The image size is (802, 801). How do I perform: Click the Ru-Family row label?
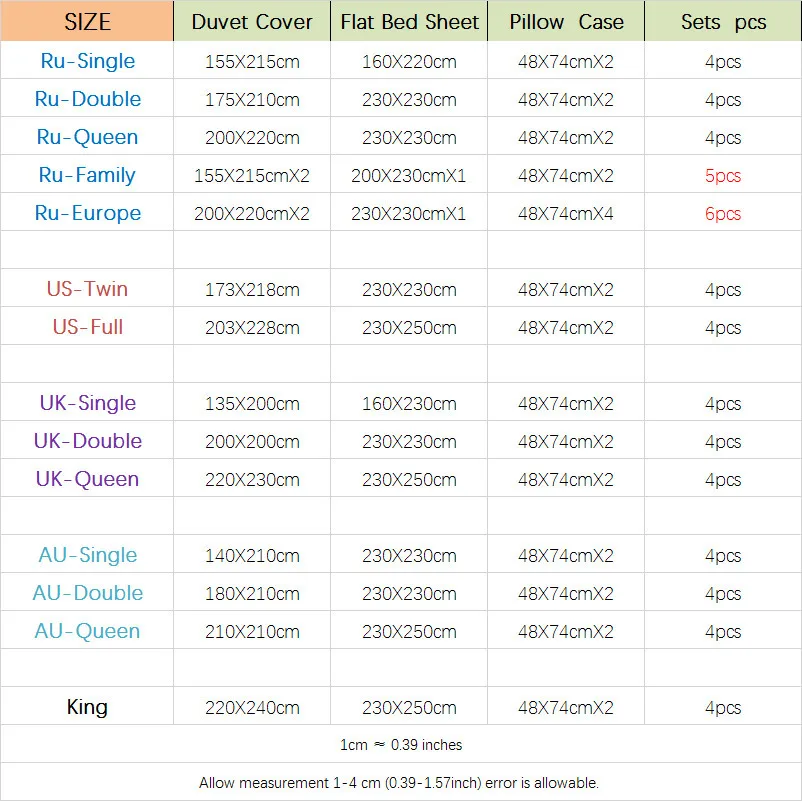pyautogui.click(x=87, y=175)
